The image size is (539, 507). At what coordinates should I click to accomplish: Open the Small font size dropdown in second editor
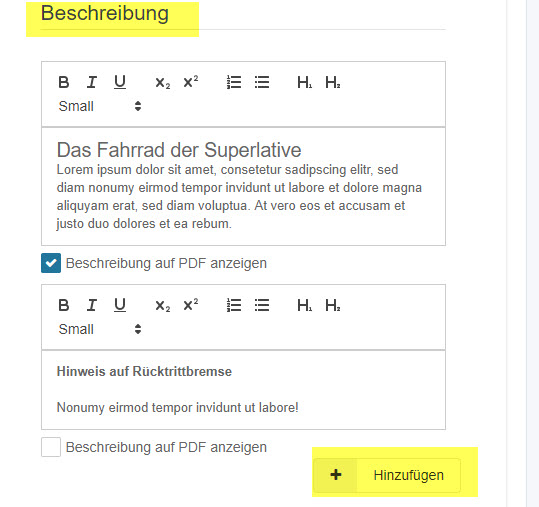[100, 329]
